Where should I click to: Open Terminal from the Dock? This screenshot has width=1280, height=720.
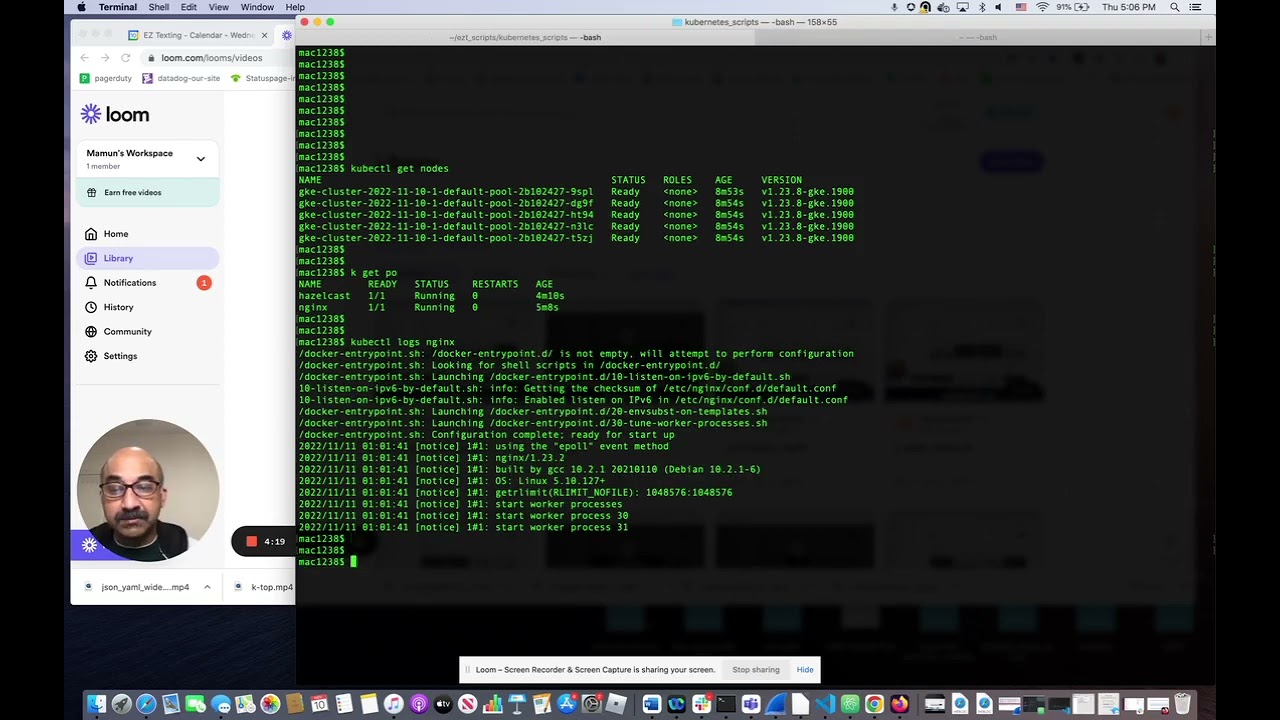tap(726, 704)
